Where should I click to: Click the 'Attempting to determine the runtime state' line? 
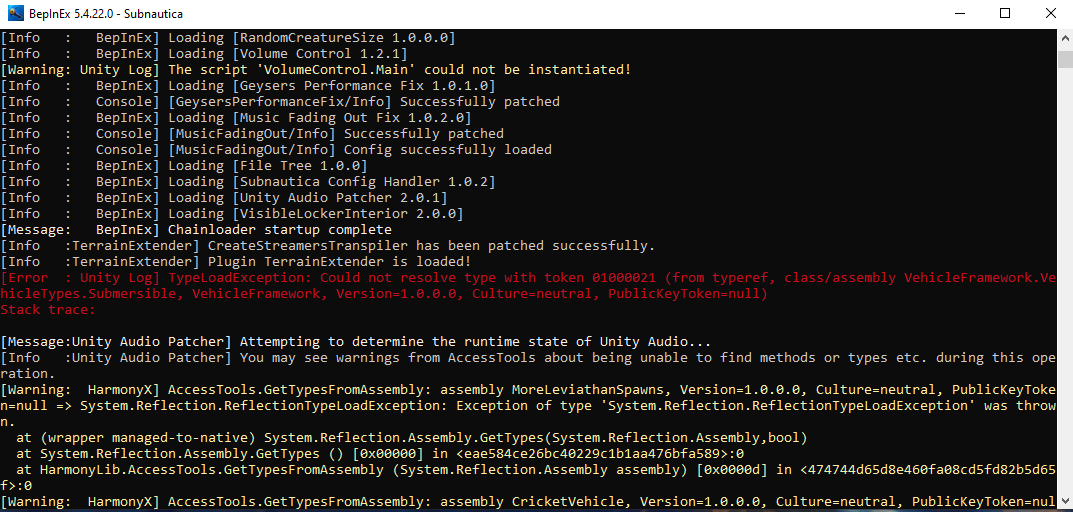[356, 341]
